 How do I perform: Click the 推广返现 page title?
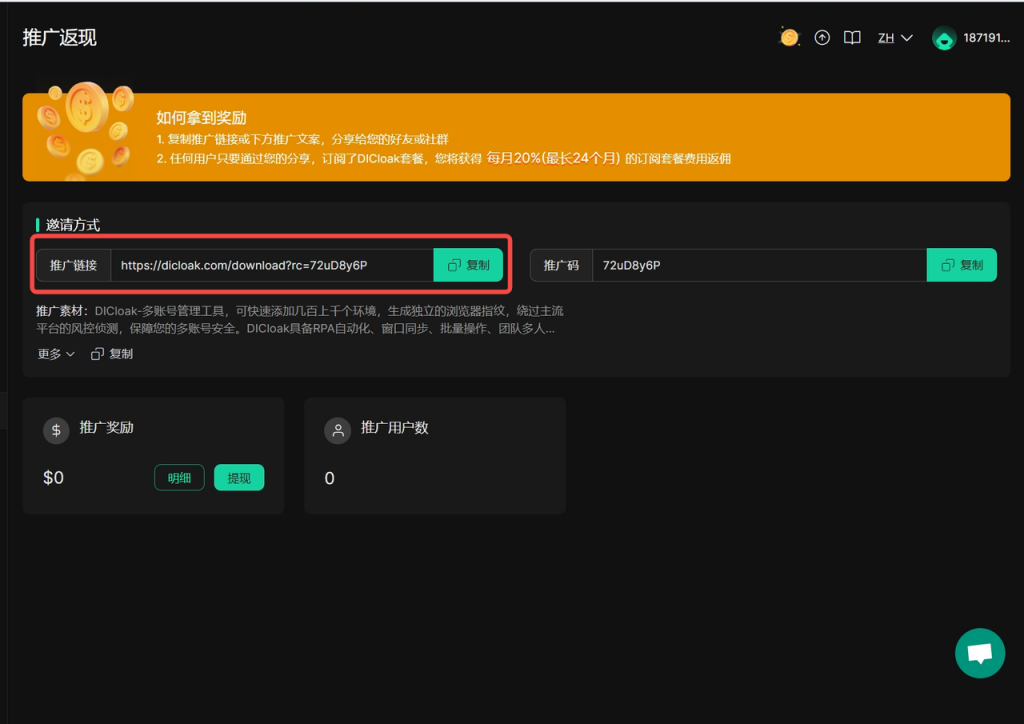coord(59,38)
